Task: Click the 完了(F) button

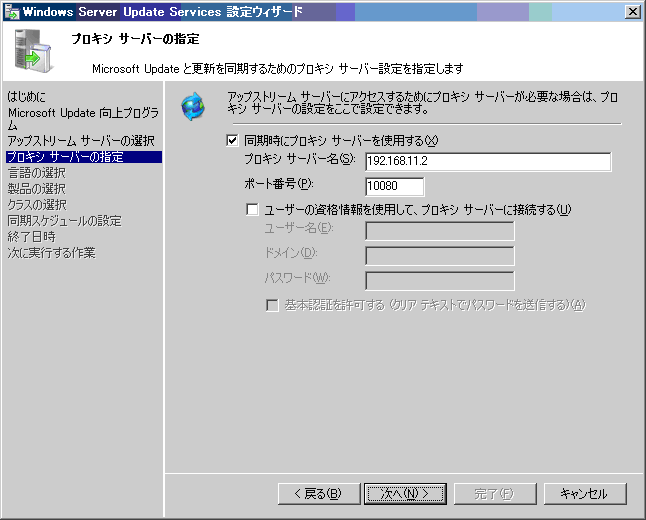Action: coord(495,494)
